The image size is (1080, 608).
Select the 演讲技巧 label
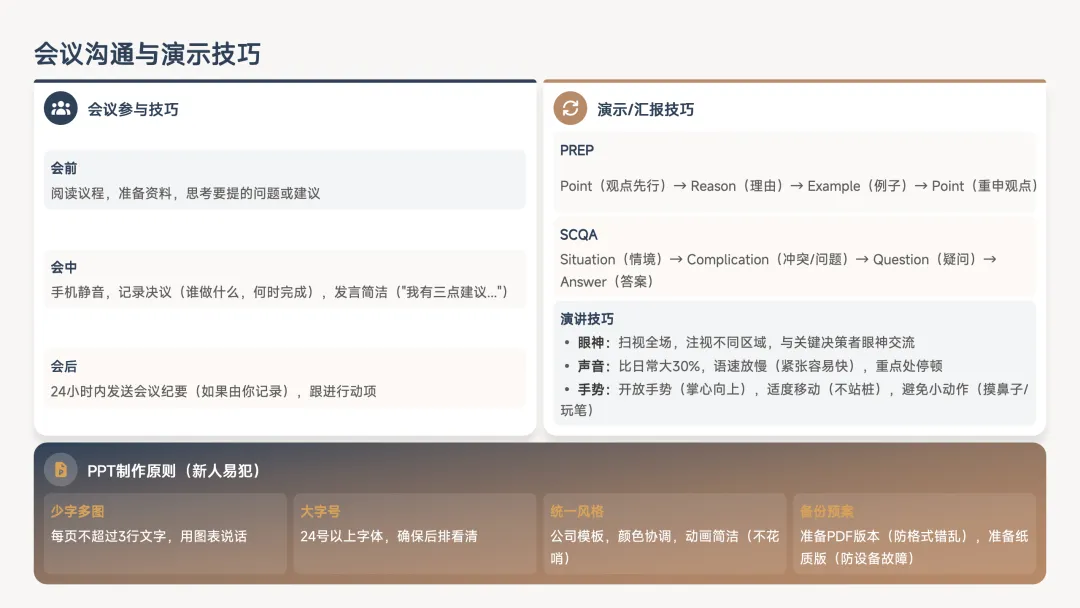tap(587, 319)
